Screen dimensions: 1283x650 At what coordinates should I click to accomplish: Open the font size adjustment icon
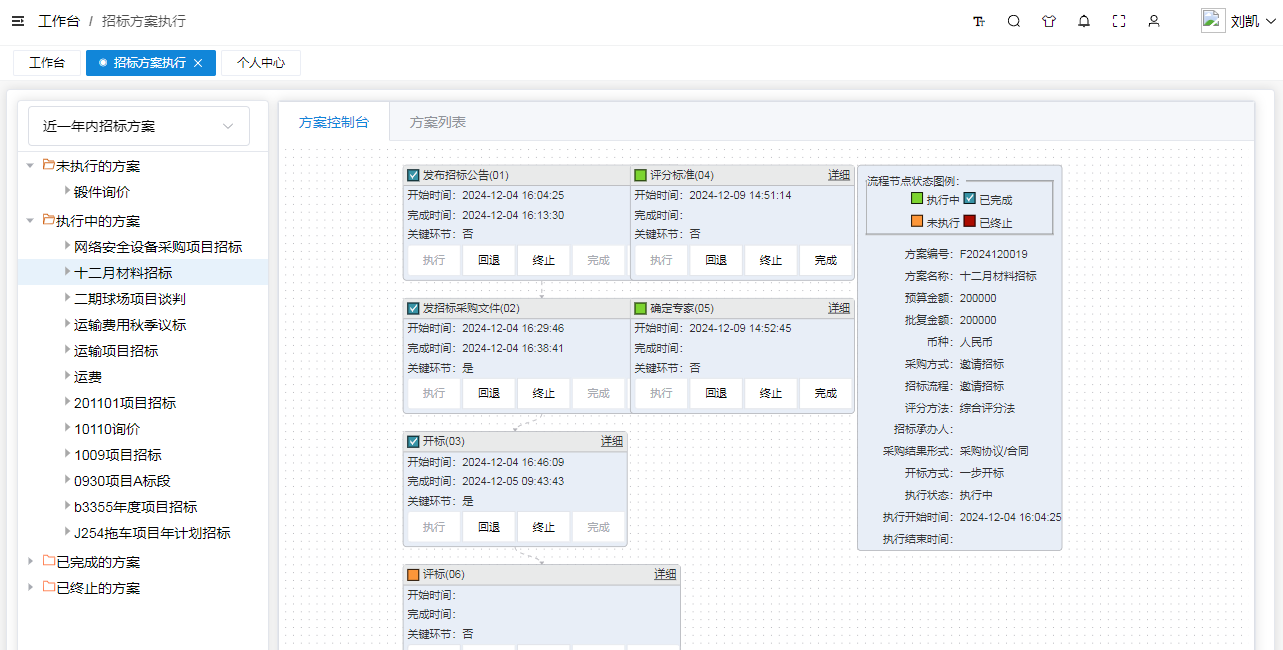(x=978, y=21)
